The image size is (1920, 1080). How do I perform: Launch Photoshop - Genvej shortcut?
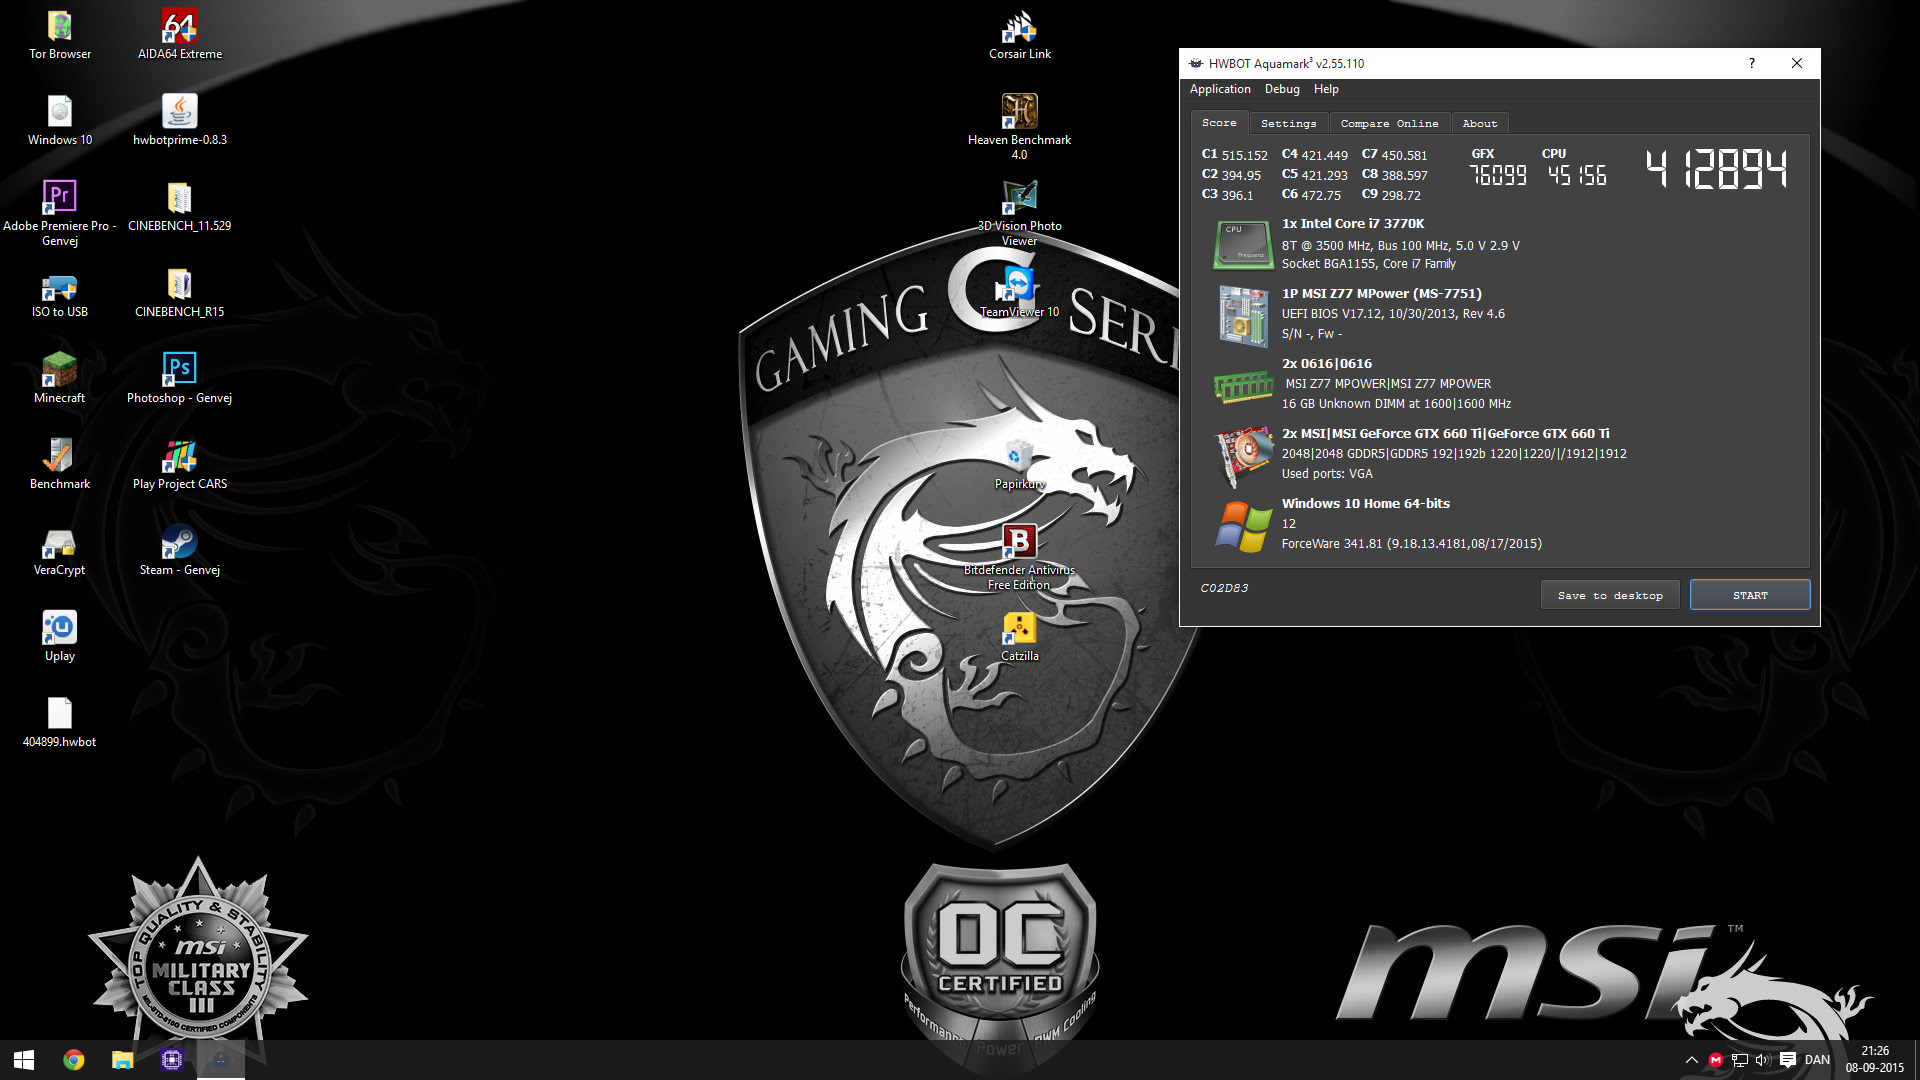(180, 379)
